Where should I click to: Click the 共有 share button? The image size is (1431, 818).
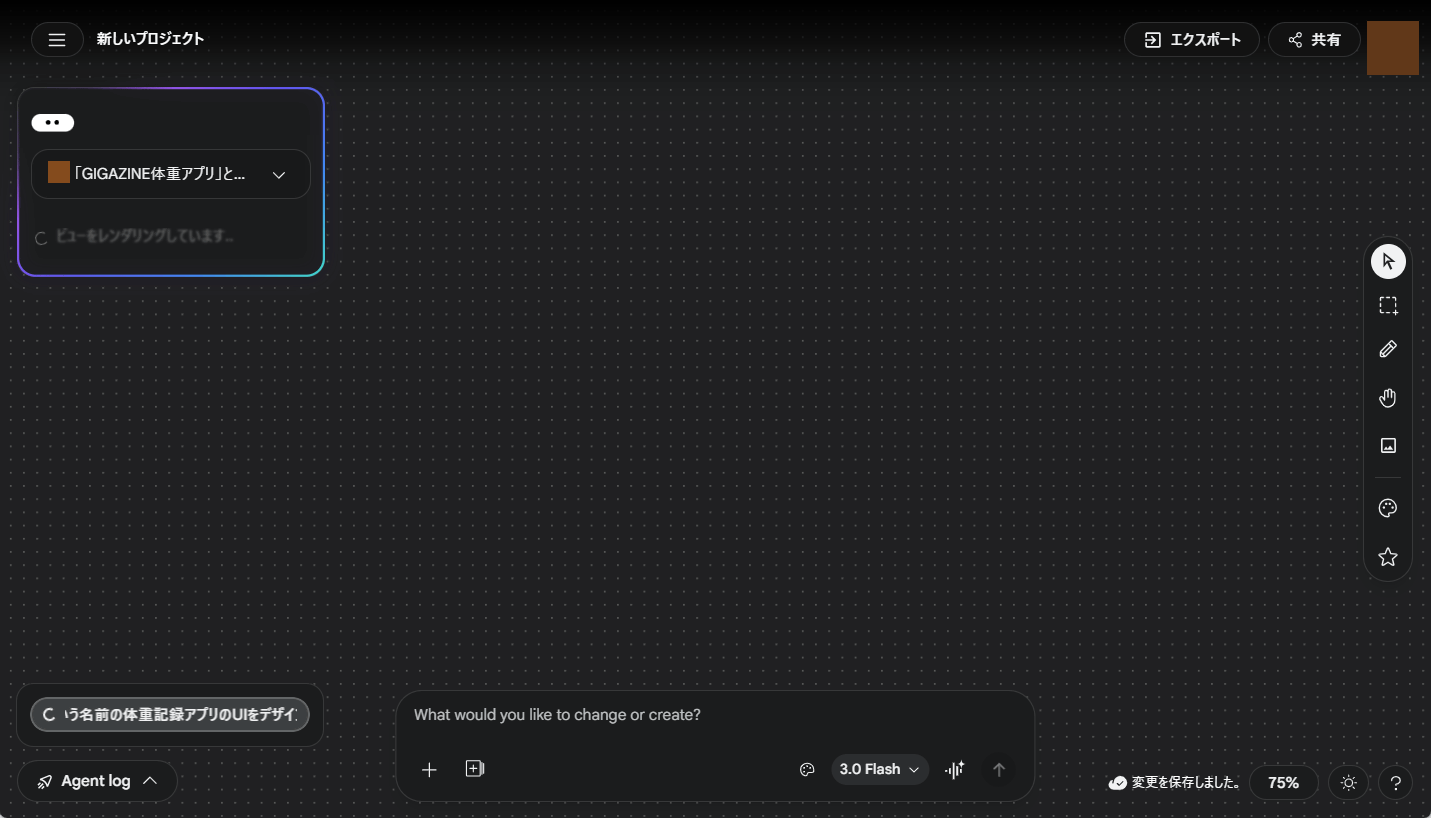pos(1314,40)
